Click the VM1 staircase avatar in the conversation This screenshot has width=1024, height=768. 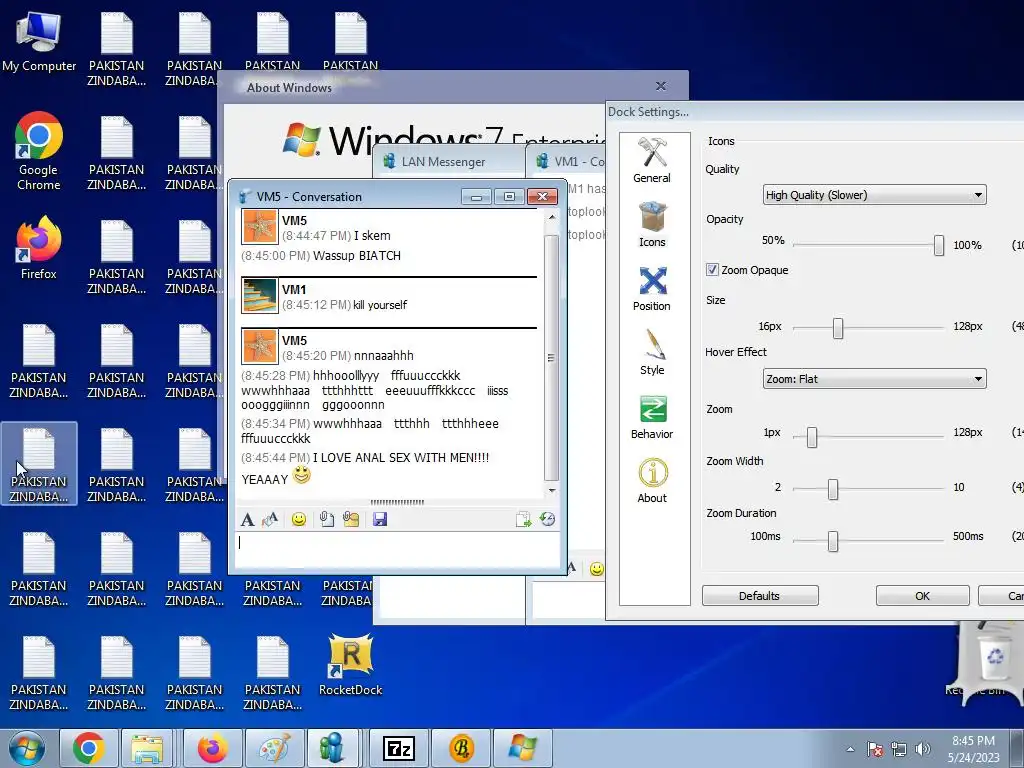[260, 295]
